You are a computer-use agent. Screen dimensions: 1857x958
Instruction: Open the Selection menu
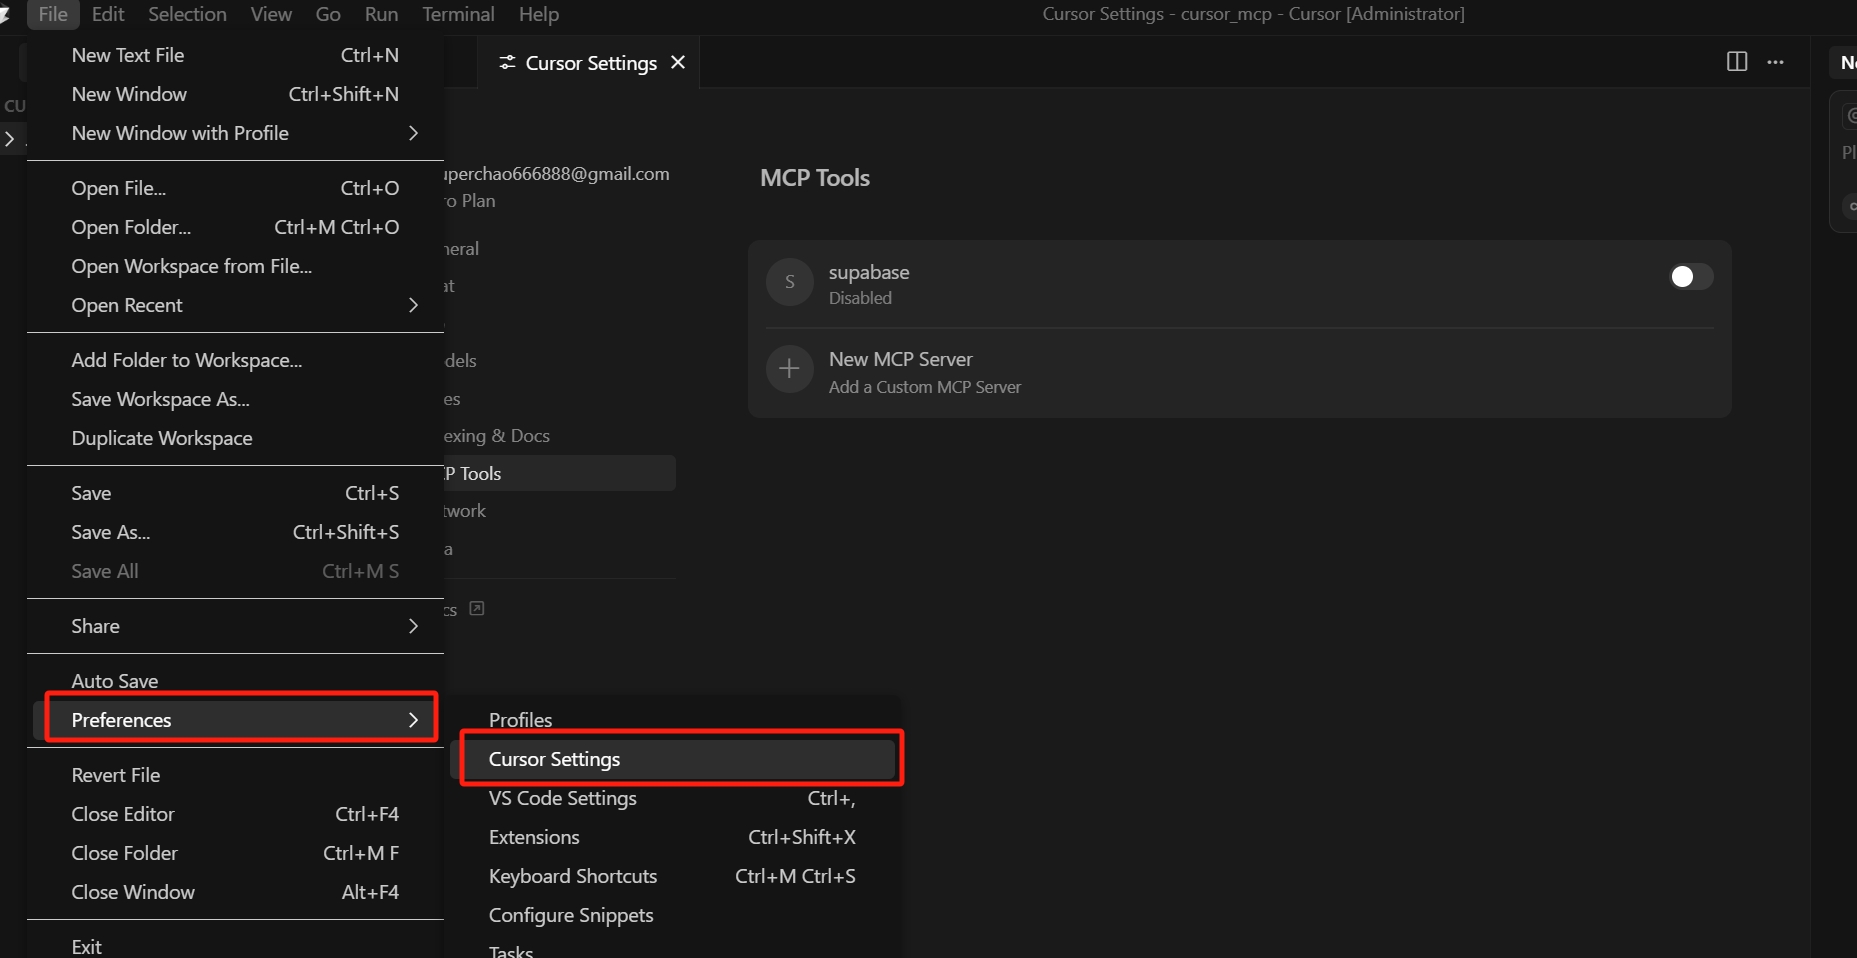(187, 14)
